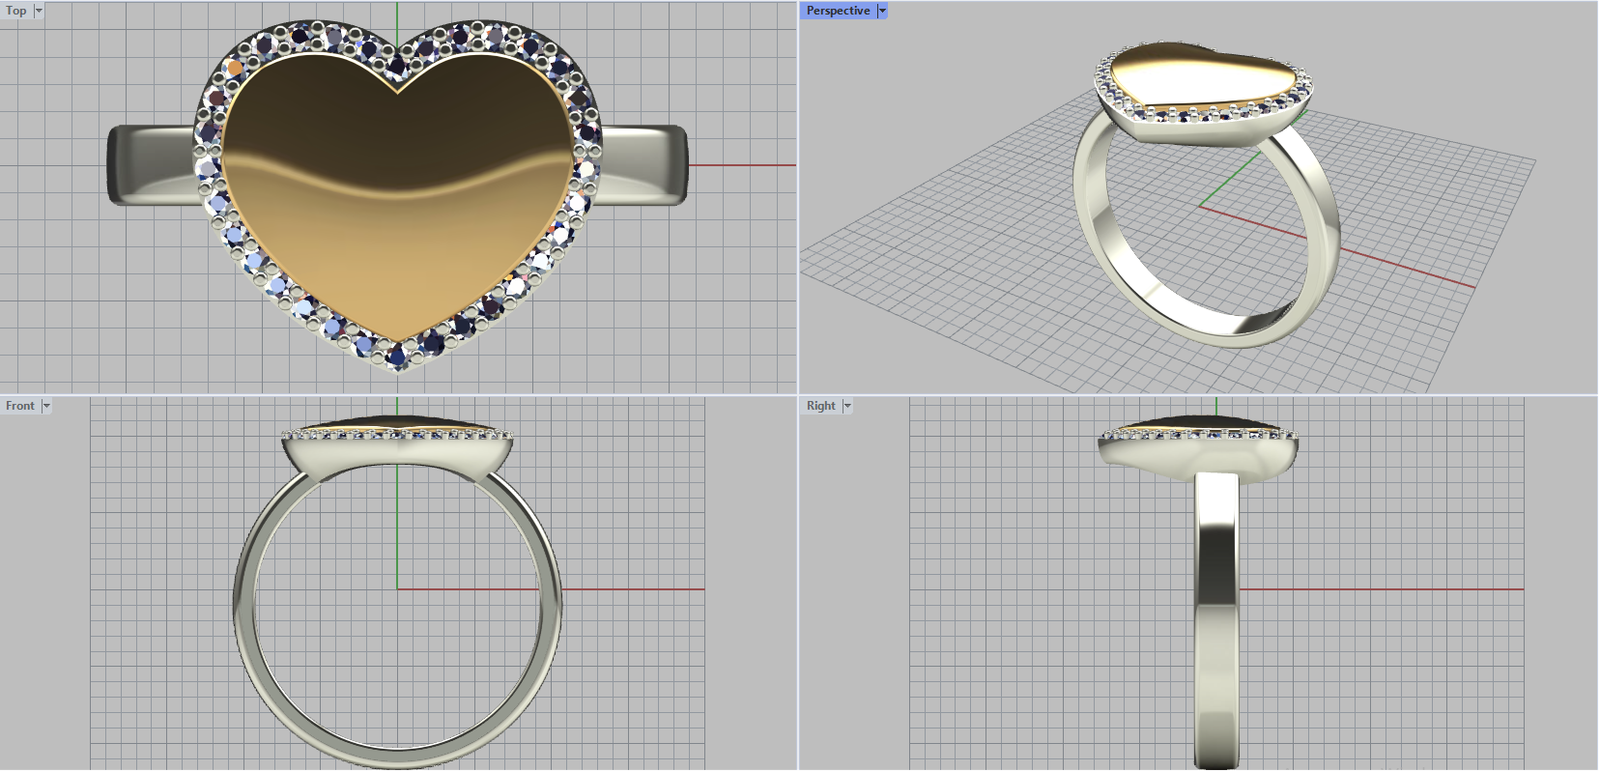Open the Top viewport menu arrow
1600x772 pixels.
(39, 11)
